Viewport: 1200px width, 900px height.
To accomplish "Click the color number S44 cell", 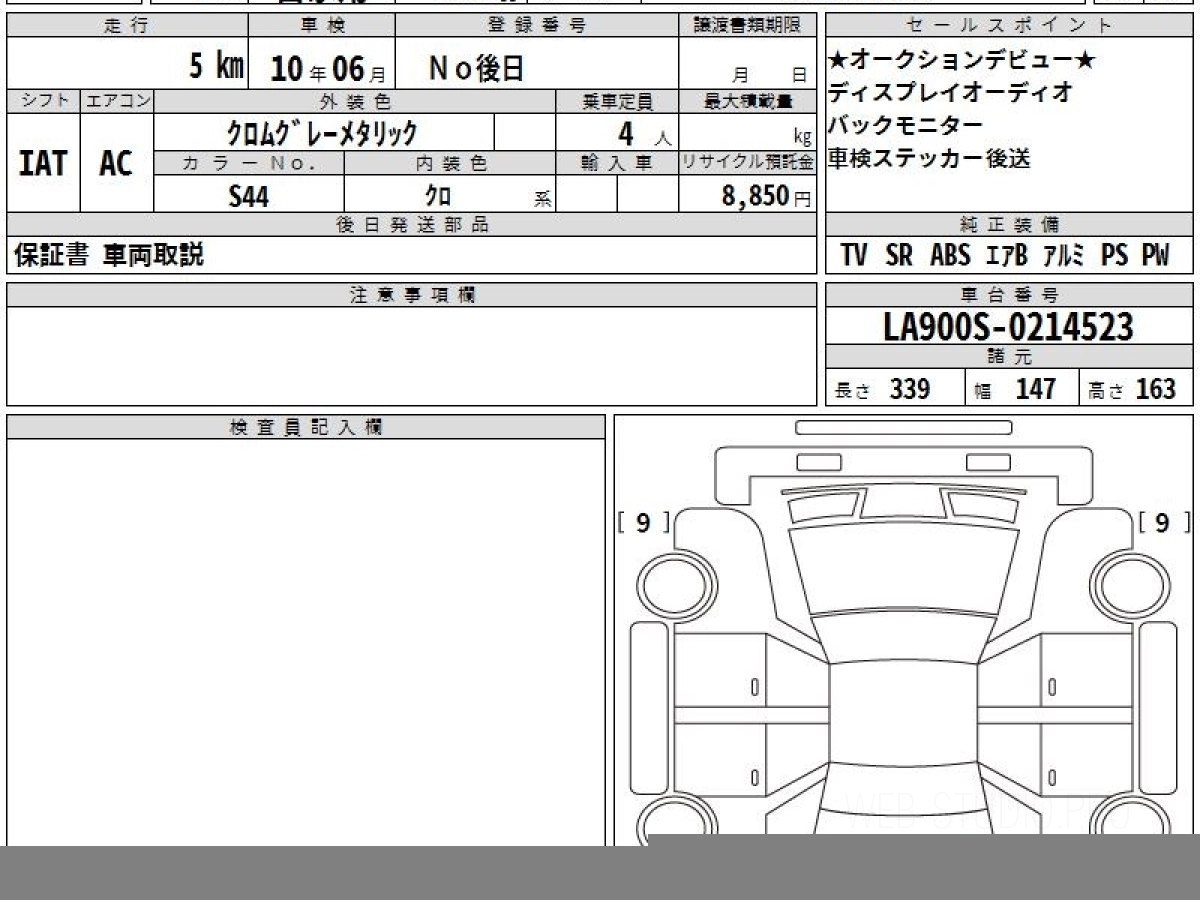I will [x=248, y=196].
